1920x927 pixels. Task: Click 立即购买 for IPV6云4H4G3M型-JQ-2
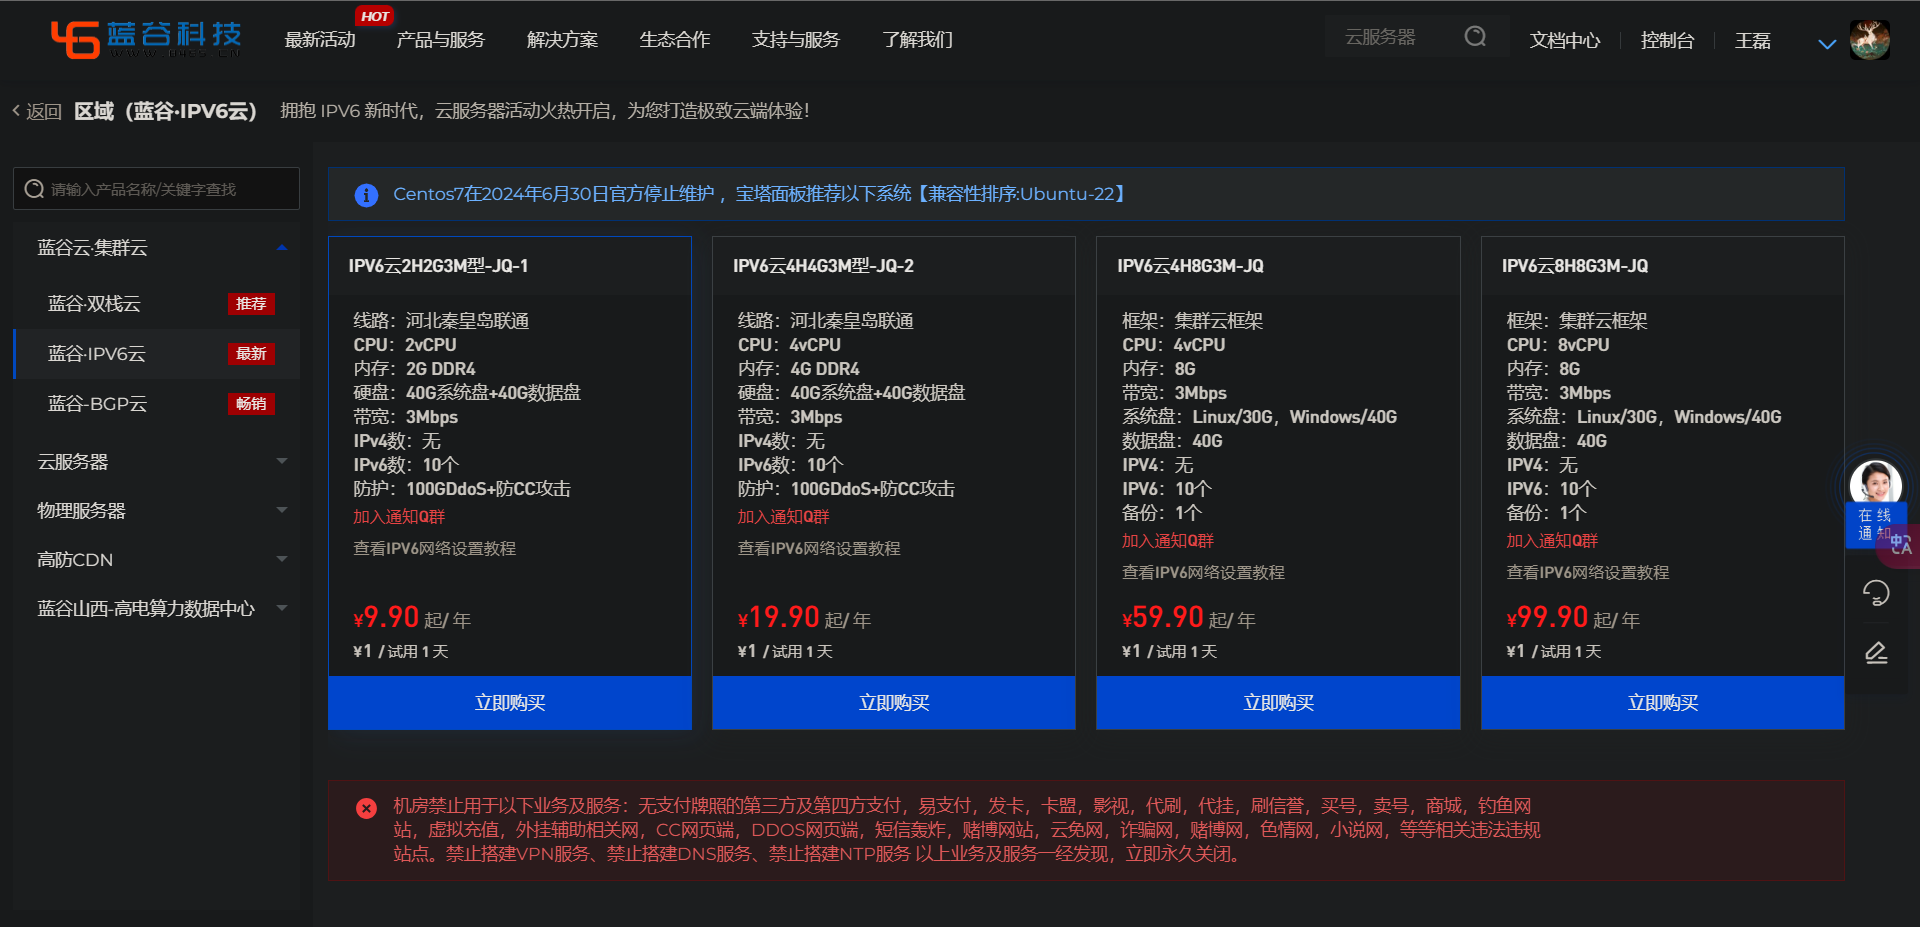point(894,703)
